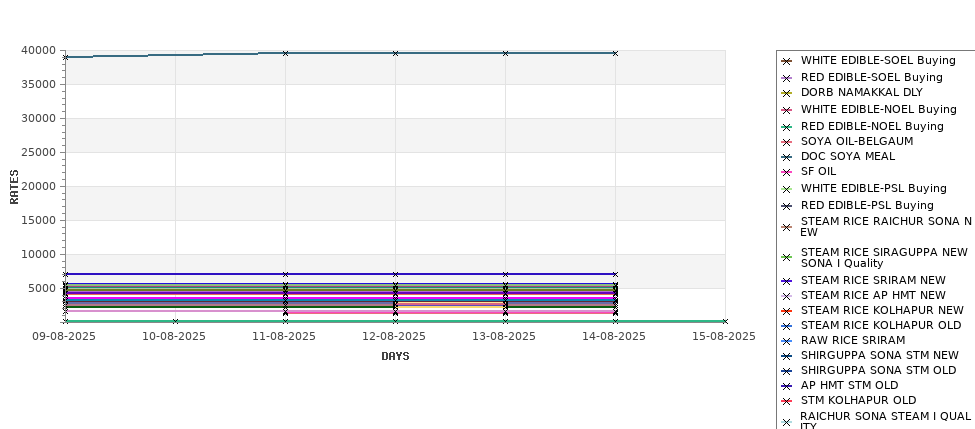
Task: Select the STEAM RICE SRIRAM NEW label
Action: [x=873, y=280]
